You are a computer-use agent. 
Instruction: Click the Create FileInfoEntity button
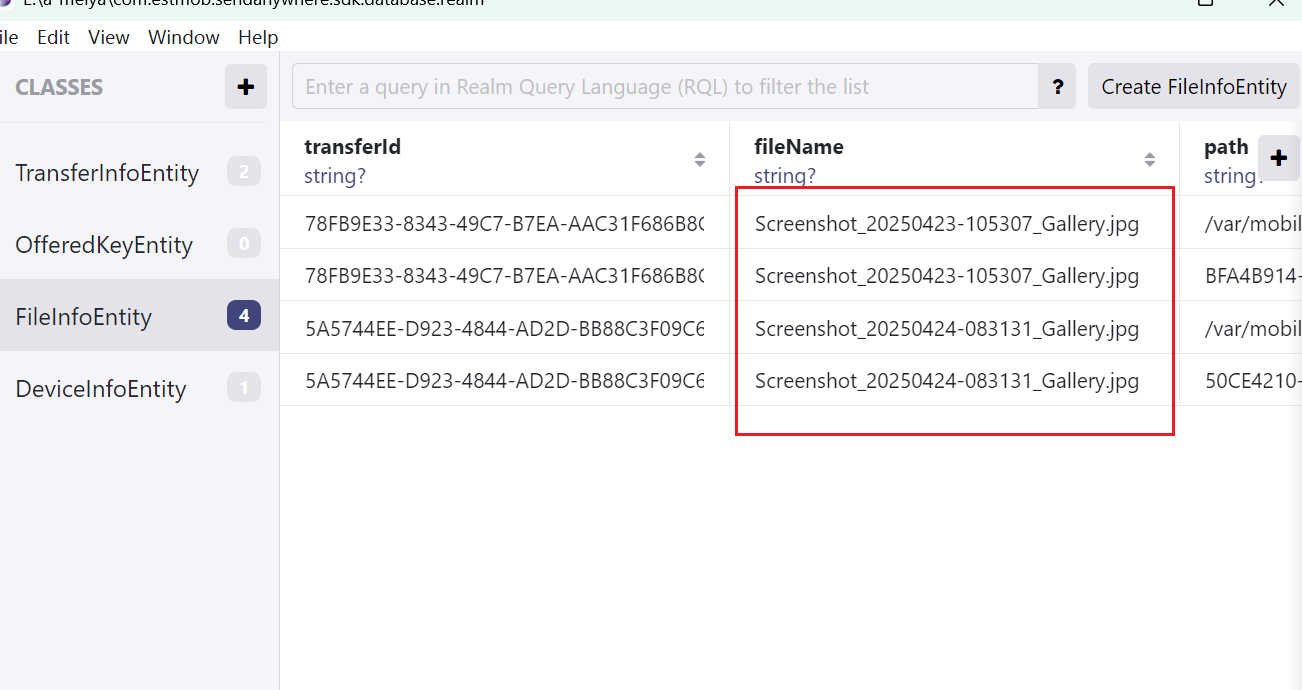[x=1193, y=87]
